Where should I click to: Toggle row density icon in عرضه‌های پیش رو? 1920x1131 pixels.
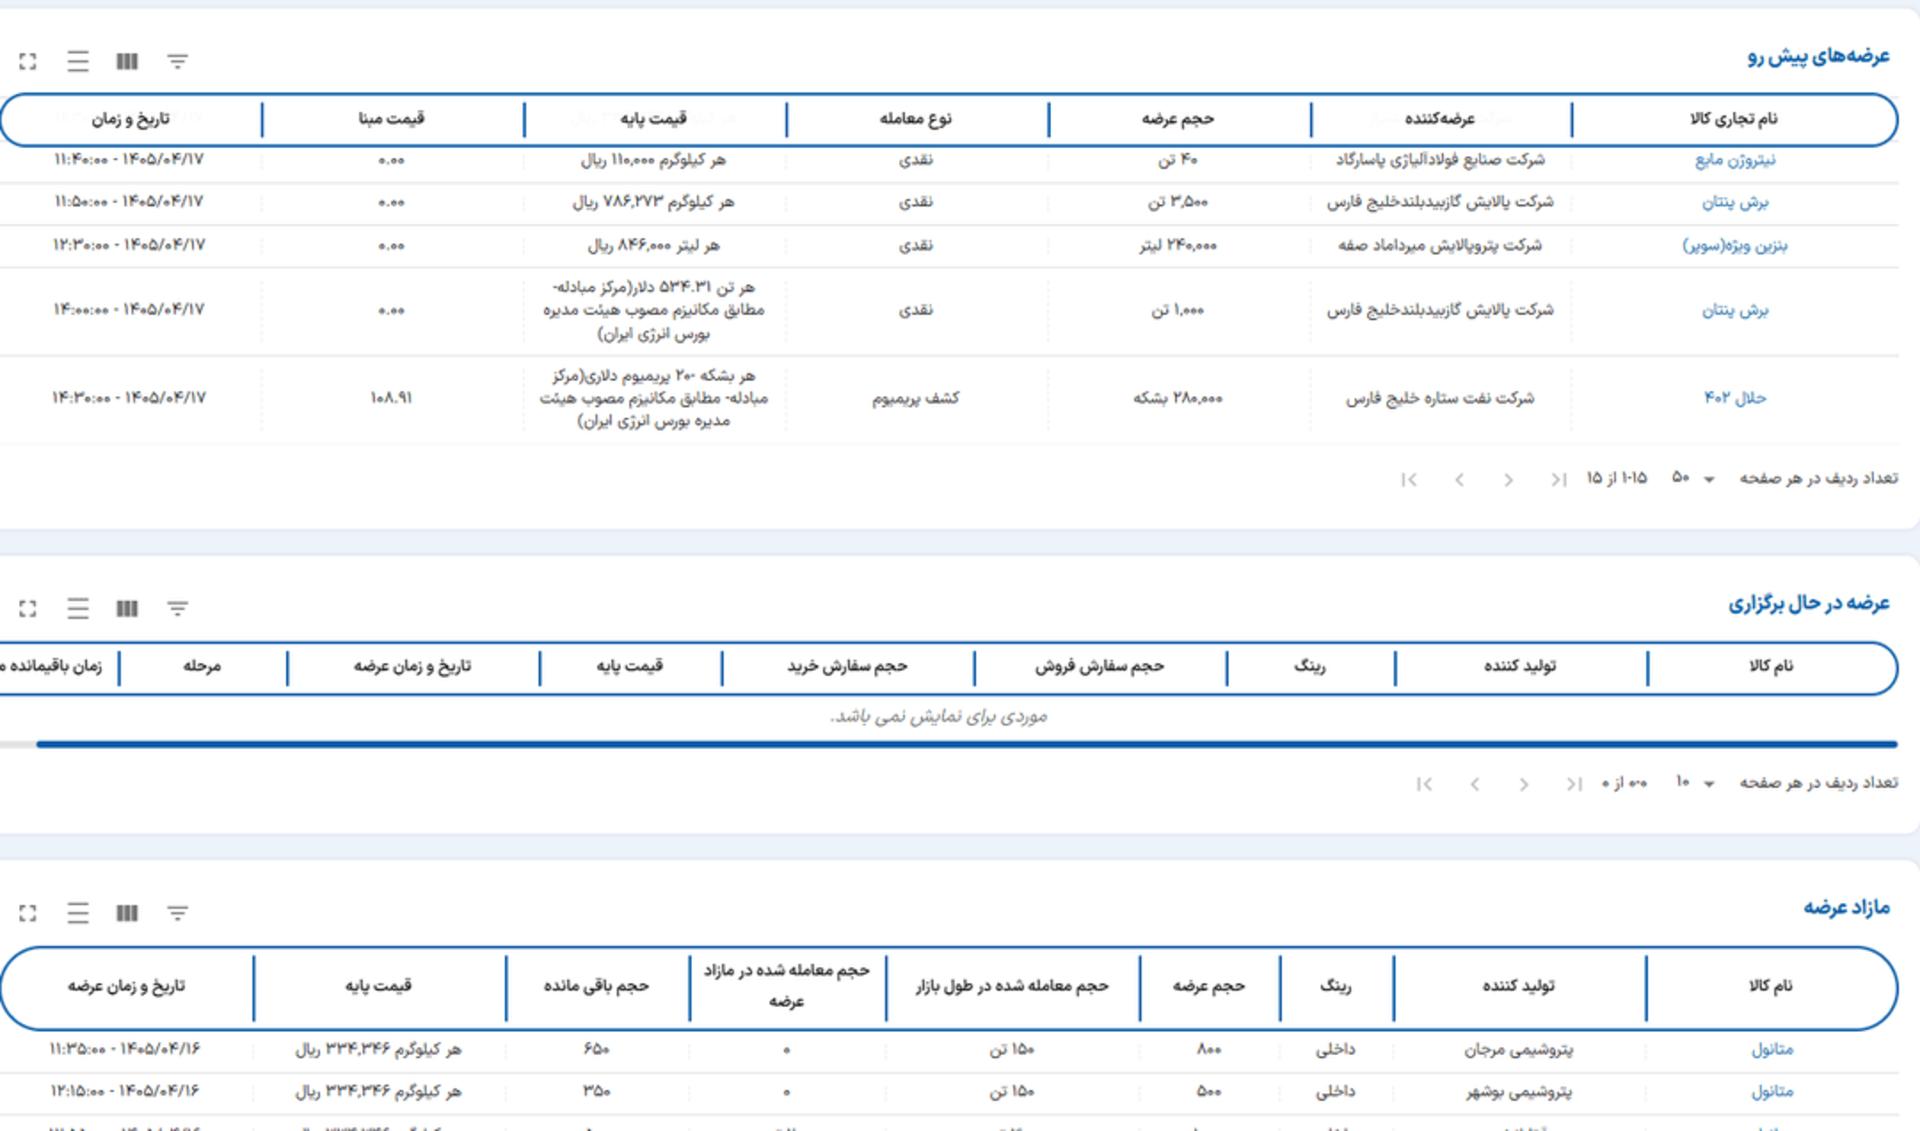pyautogui.click(x=78, y=62)
